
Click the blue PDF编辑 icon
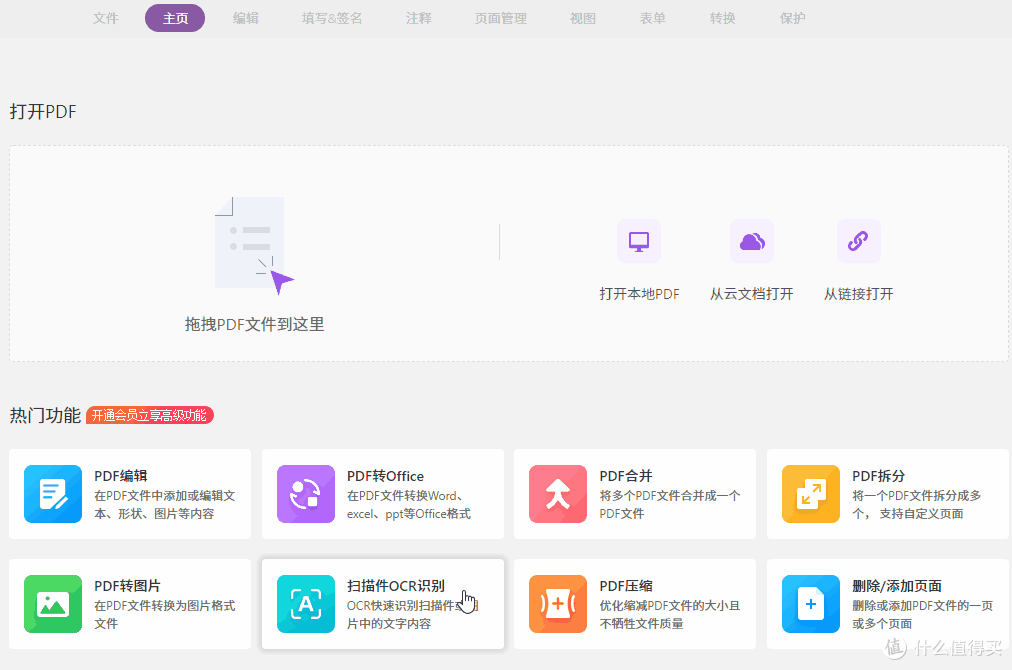(x=53, y=494)
